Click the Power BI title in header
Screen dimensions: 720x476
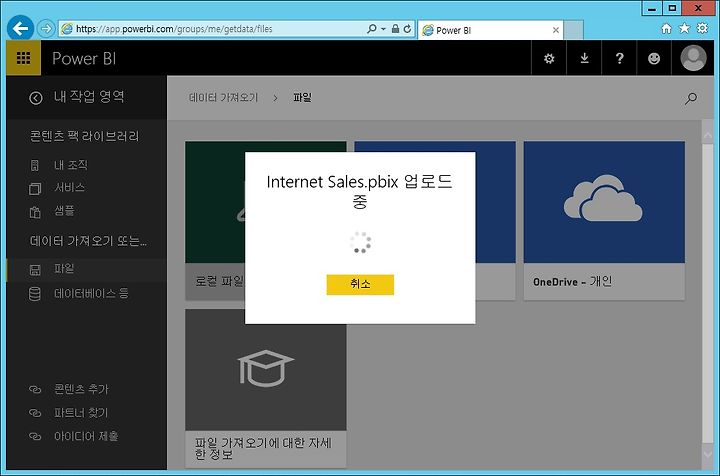click(84, 58)
